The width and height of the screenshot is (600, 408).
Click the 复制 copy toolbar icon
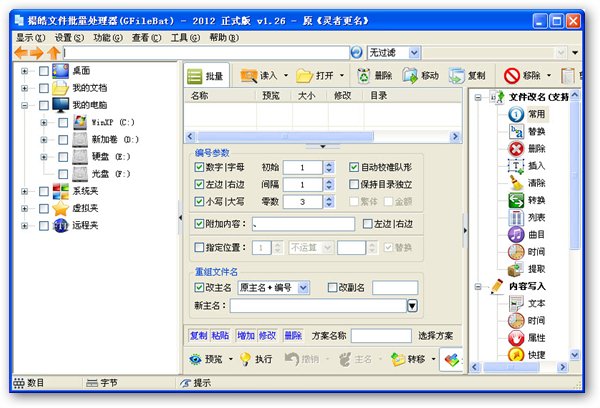[457, 76]
